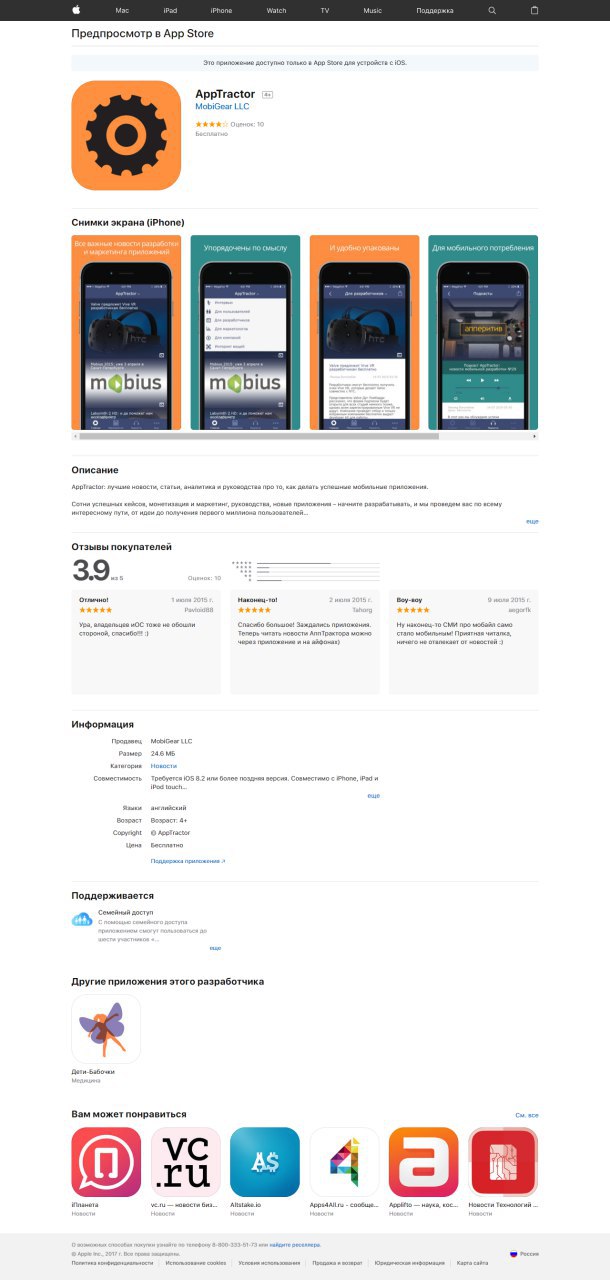
Task: Select Поддержка in the top menu
Action: (x=435, y=10)
